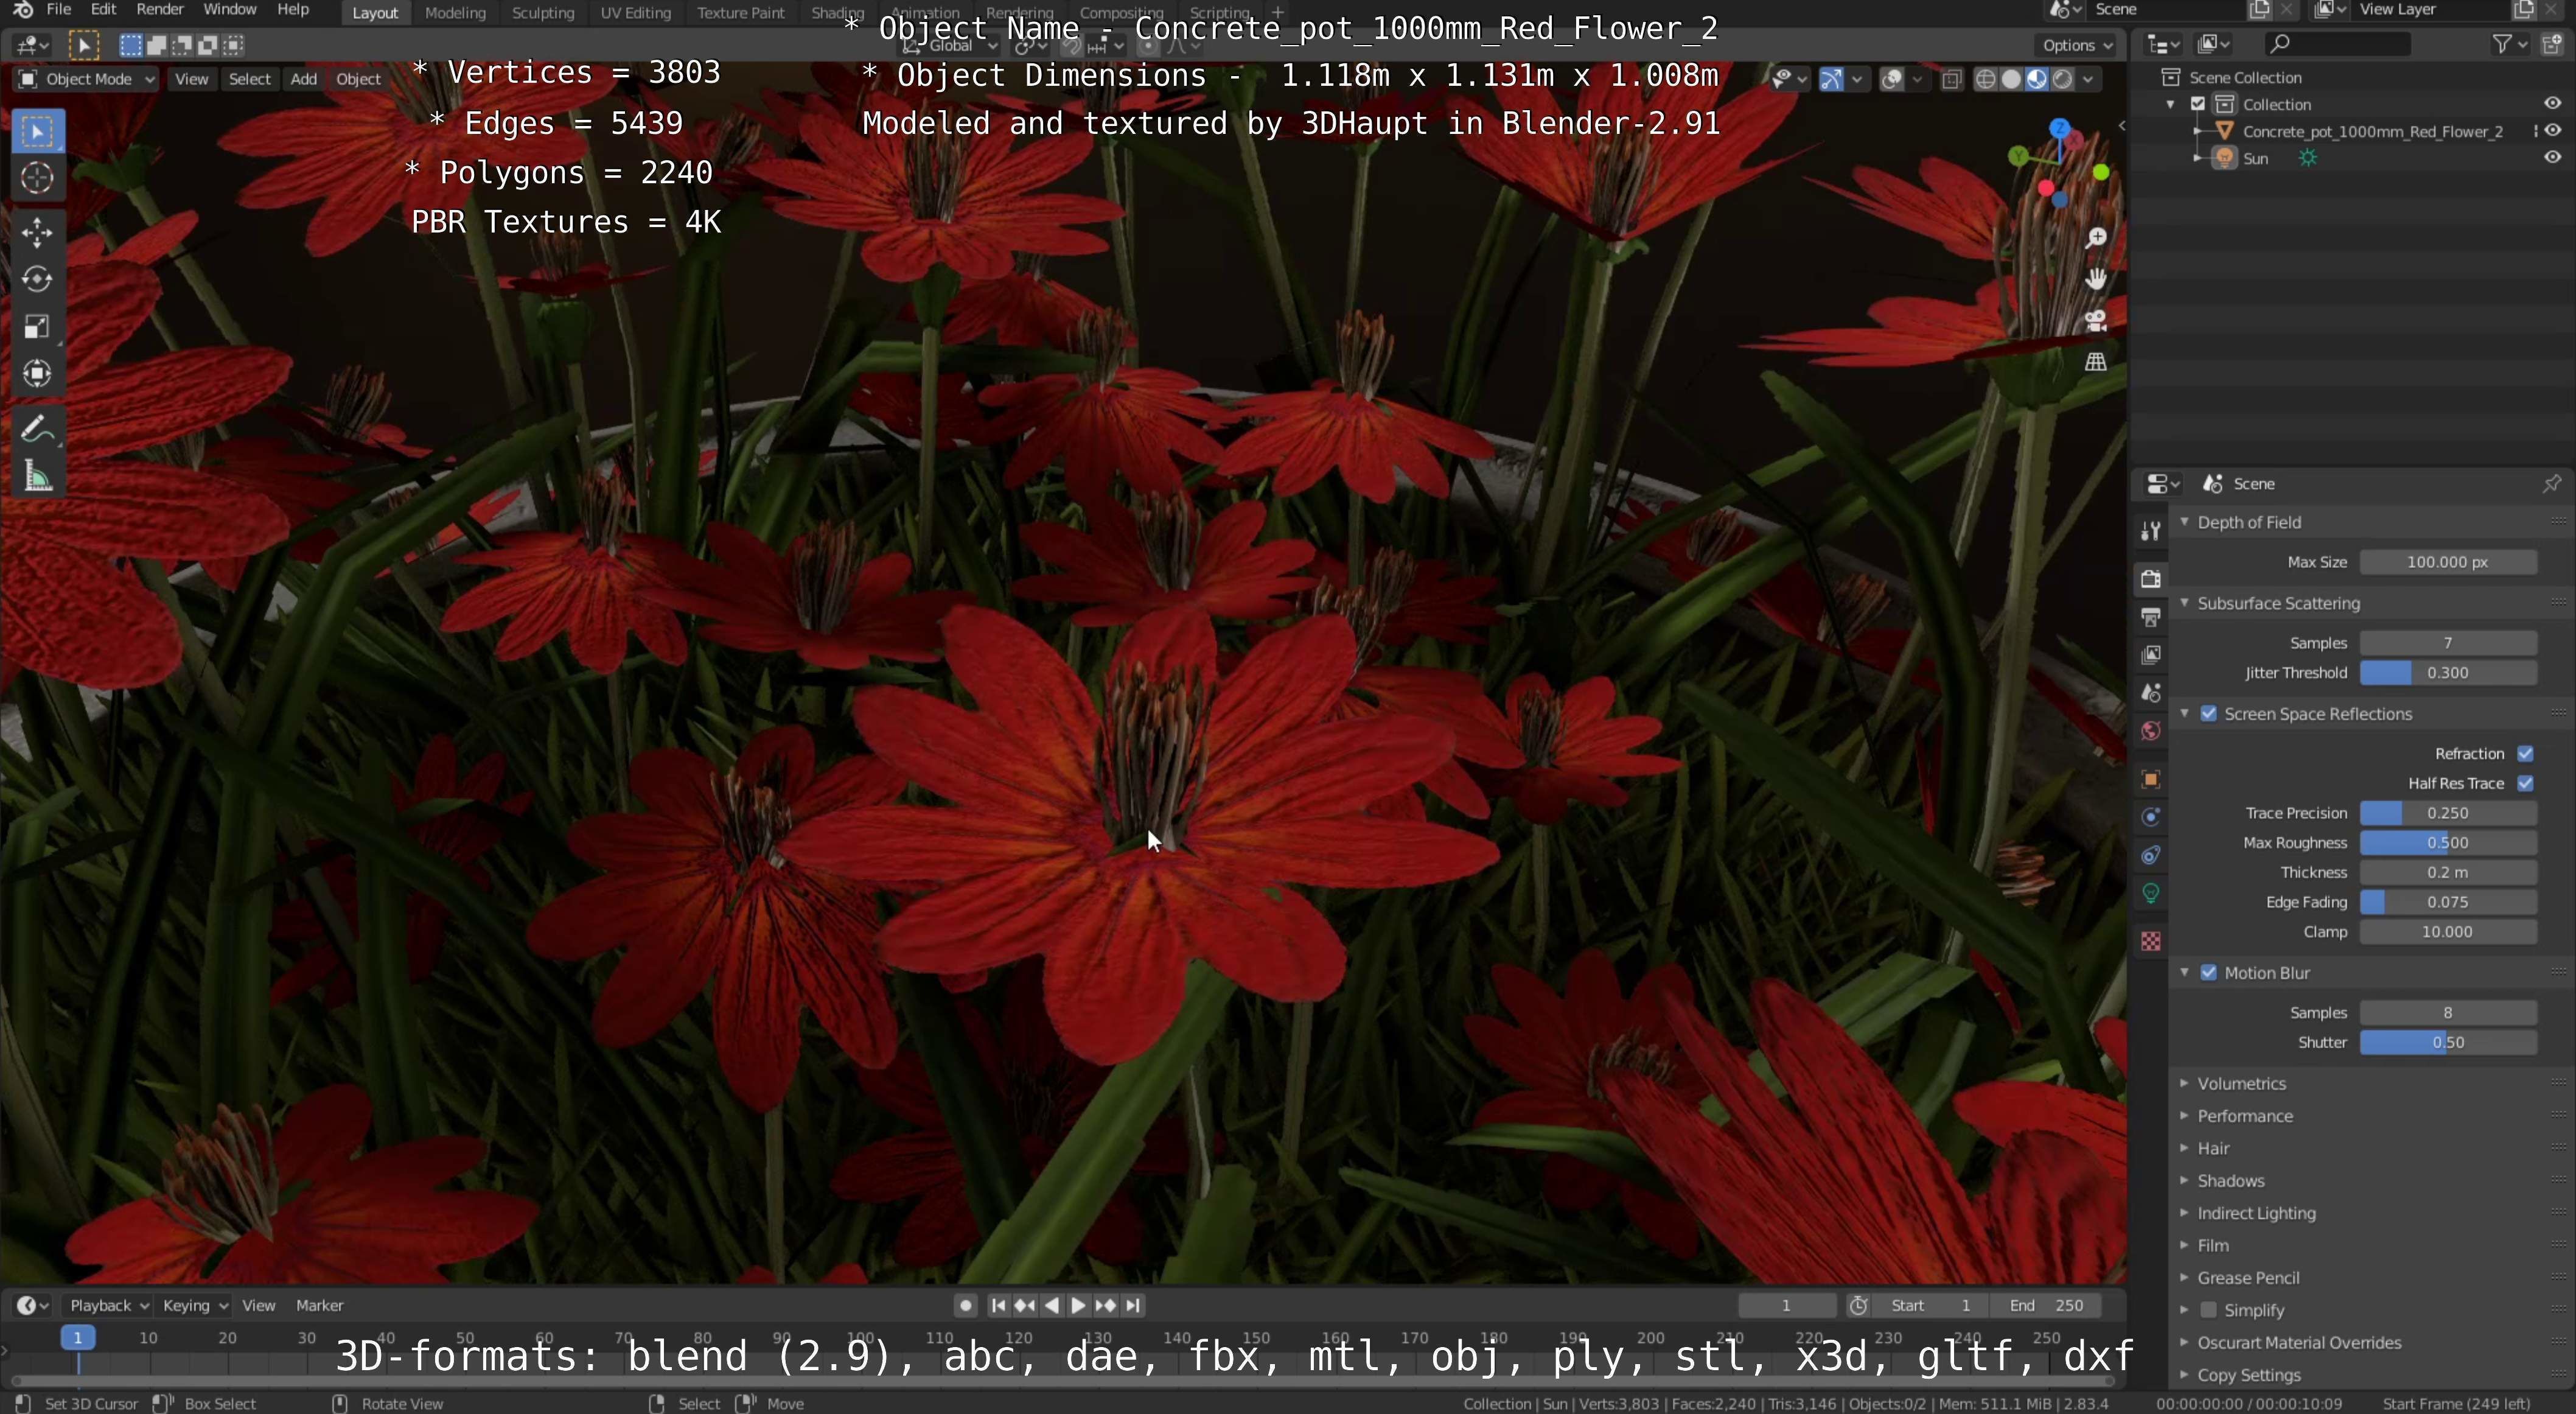Open the Object Mode dropdown
The width and height of the screenshot is (2576, 1414).
pos(87,79)
